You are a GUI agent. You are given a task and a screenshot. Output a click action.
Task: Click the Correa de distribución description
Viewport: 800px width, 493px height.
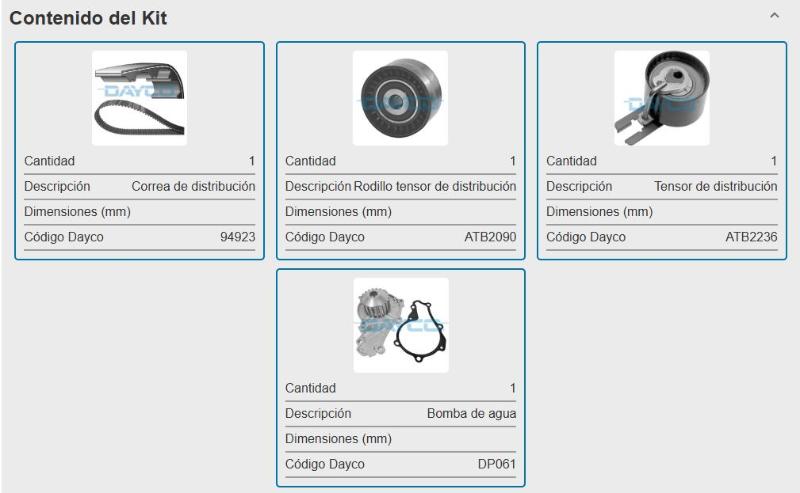pyautogui.click(x=193, y=186)
